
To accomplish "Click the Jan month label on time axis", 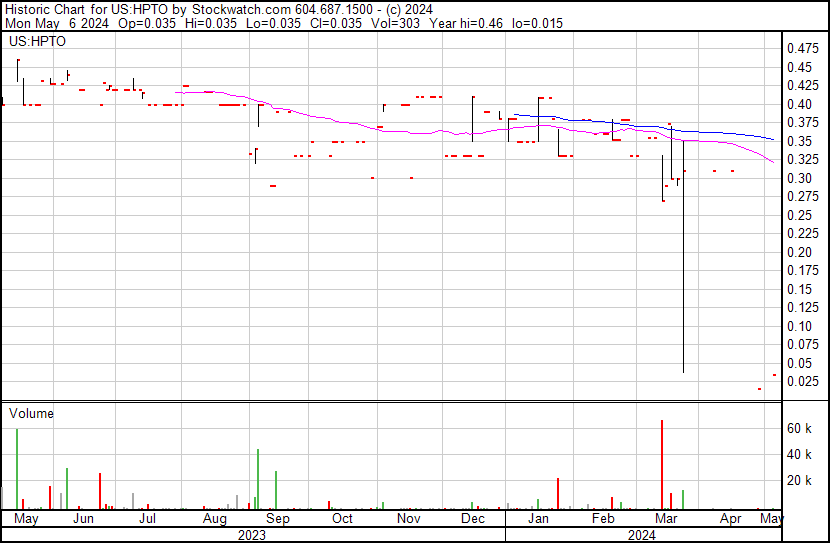I will tap(538, 519).
